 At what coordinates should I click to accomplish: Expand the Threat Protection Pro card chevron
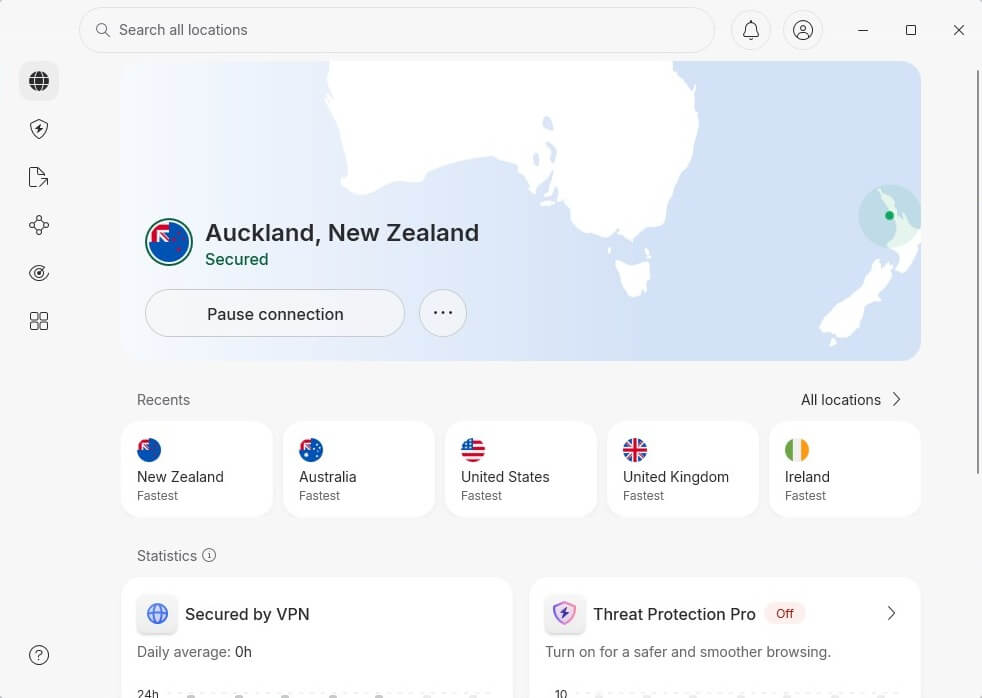click(x=891, y=613)
